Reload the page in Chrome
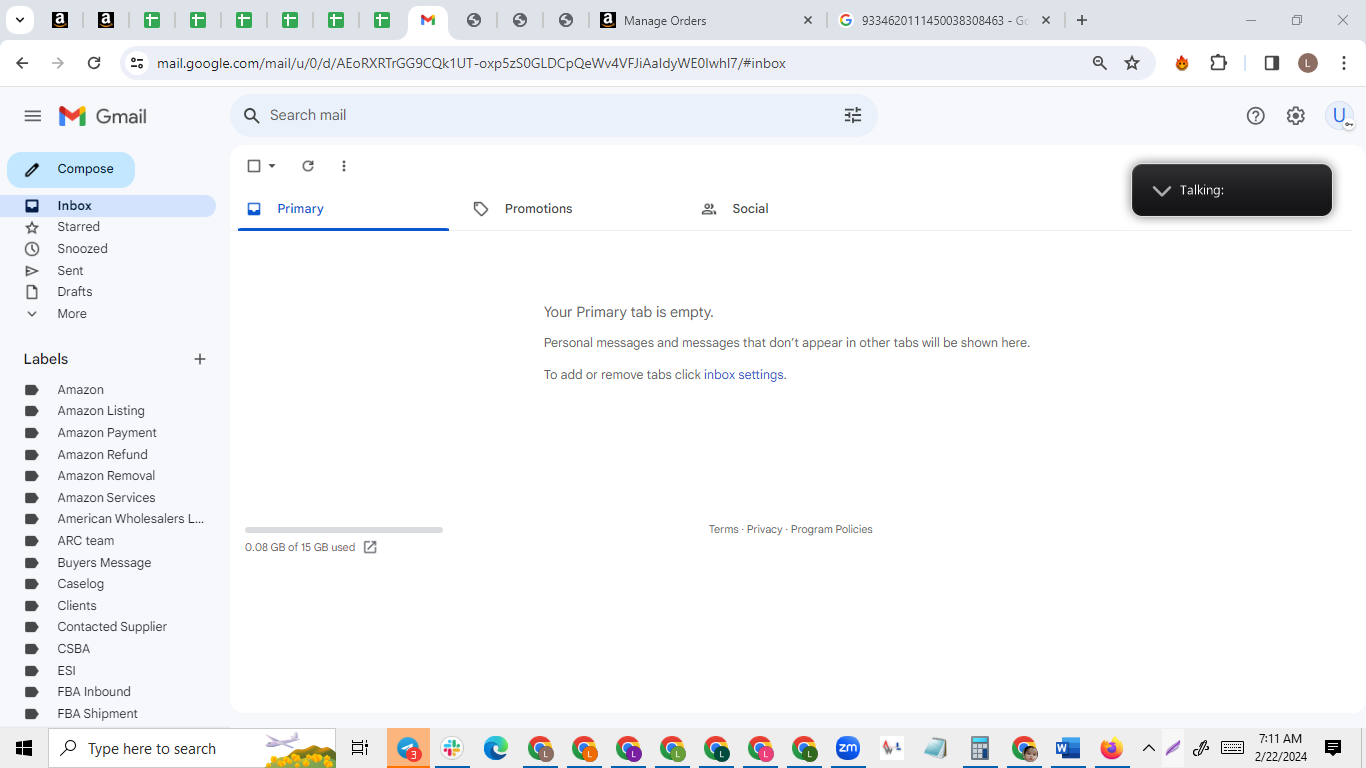The width and height of the screenshot is (1366, 768). pyautogui.click(x=94, y=63)
